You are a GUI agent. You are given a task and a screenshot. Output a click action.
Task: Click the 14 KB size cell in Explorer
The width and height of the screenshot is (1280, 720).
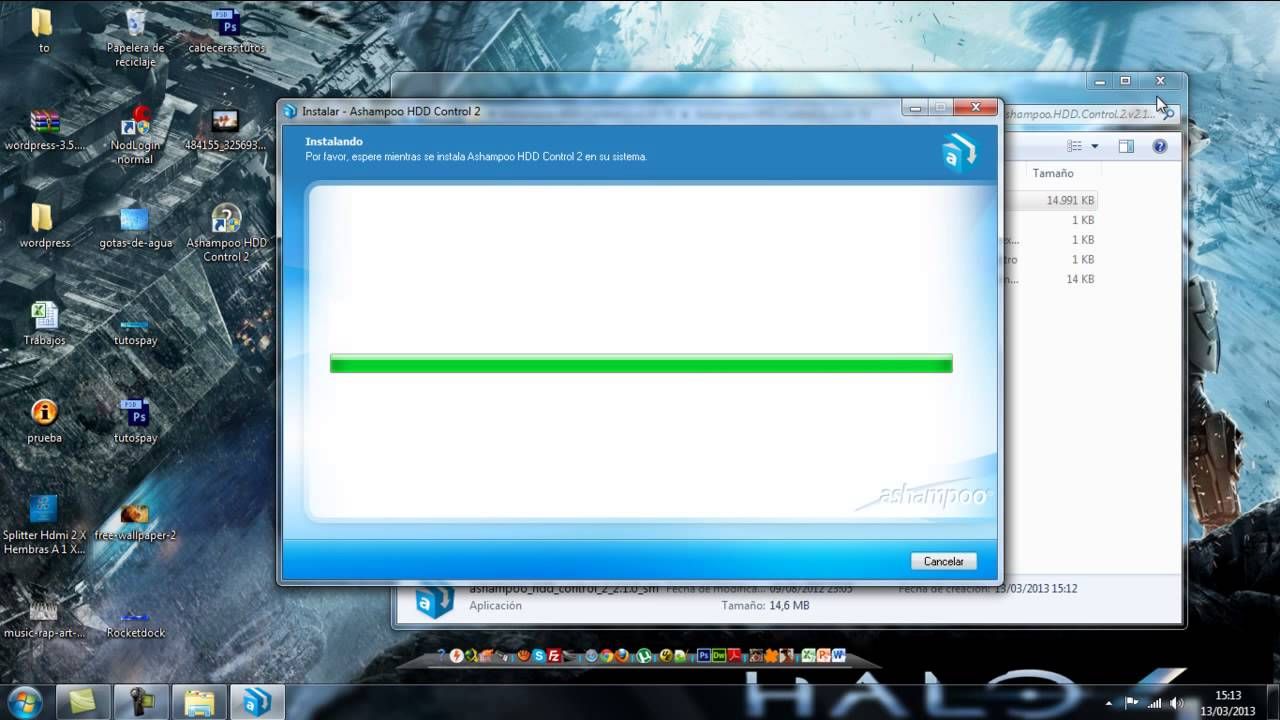click(x=1080, y=279)
